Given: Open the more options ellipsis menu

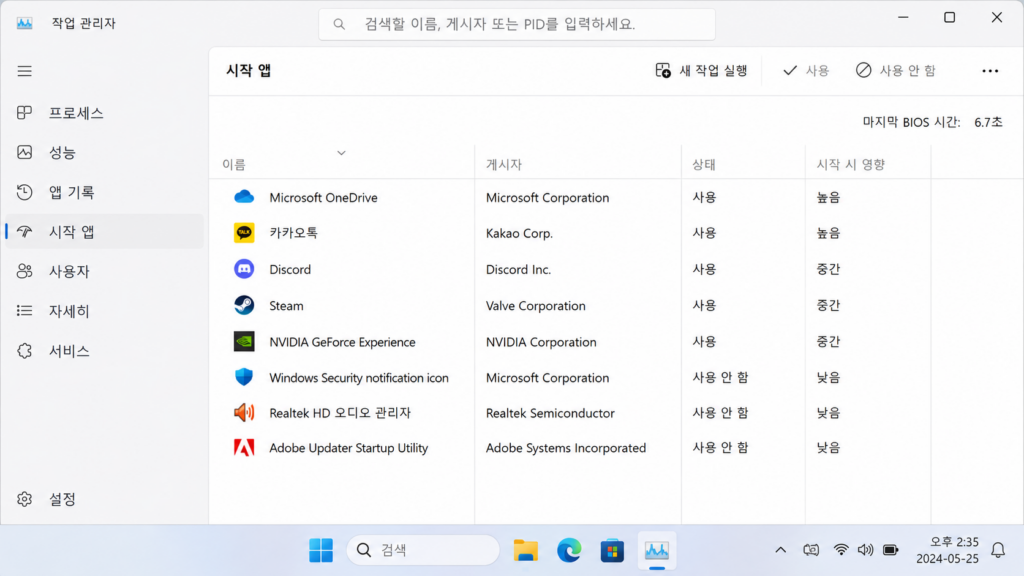Looking at the screenshot, I should pyautogui.click(x=990, y=71).
